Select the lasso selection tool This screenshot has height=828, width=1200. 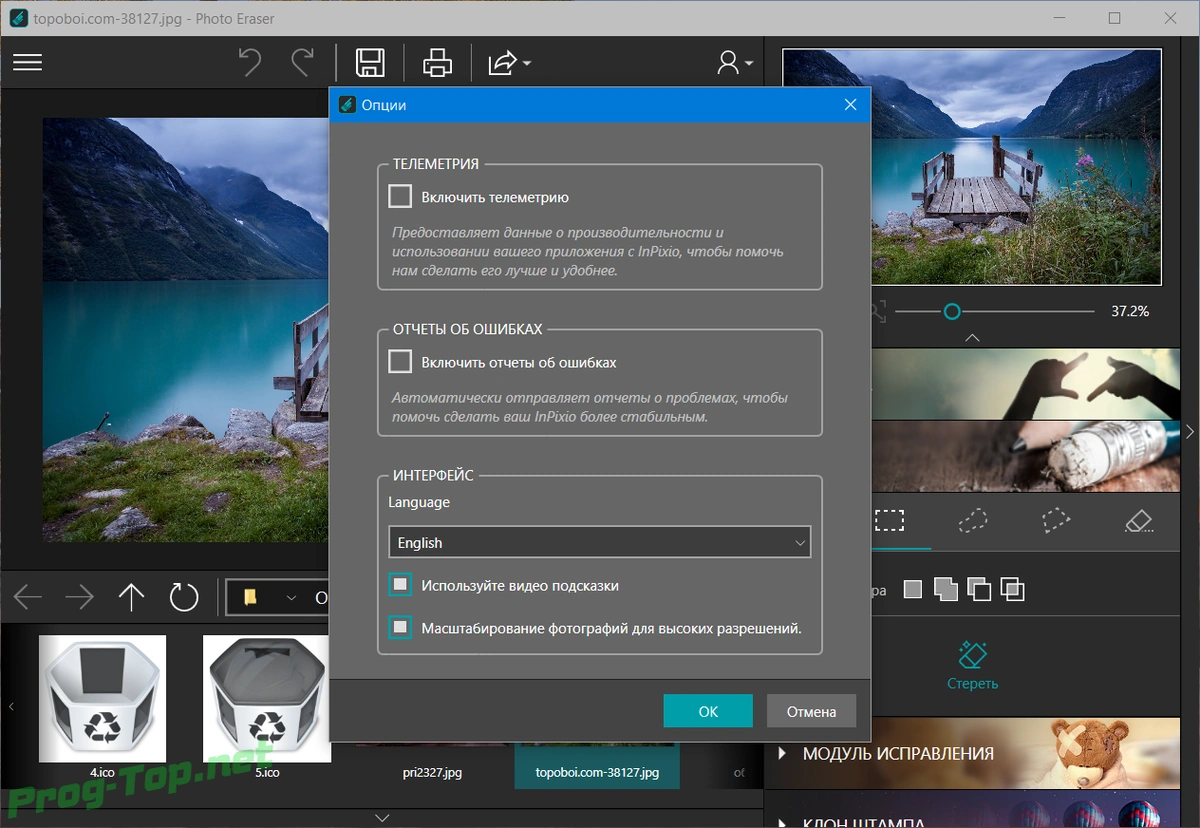[973, 520]
